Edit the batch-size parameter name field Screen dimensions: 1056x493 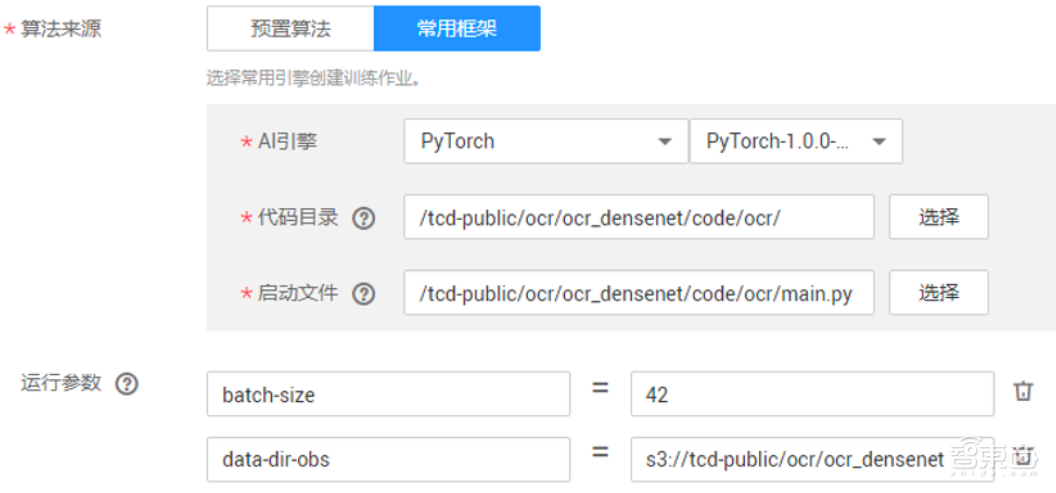[388, 394]
